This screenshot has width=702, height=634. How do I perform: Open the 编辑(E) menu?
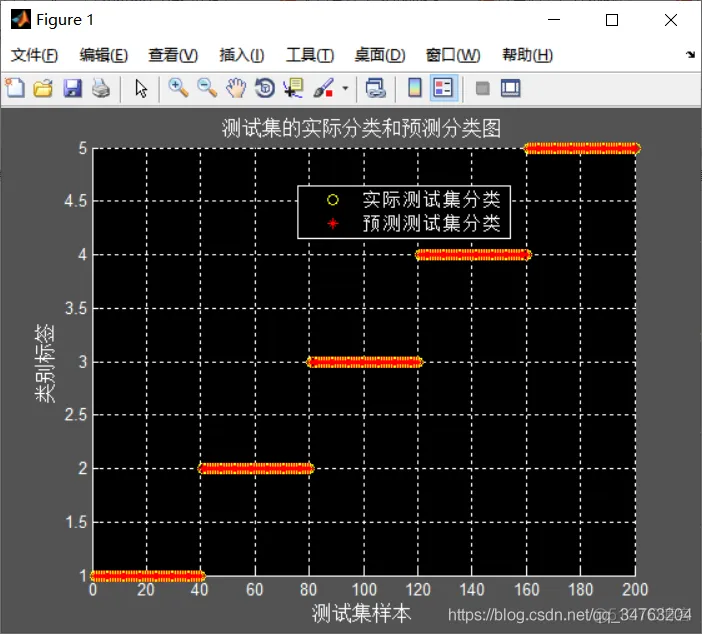[103, 55]
